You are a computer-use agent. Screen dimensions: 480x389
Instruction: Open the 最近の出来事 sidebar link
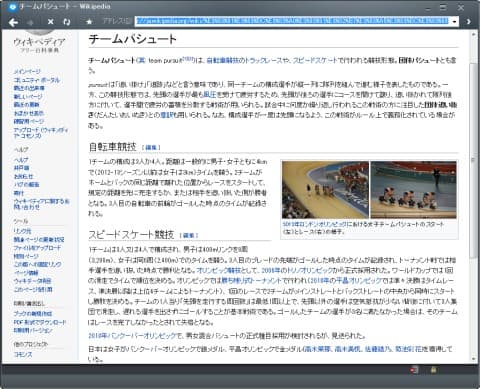[x=29, y=88]
